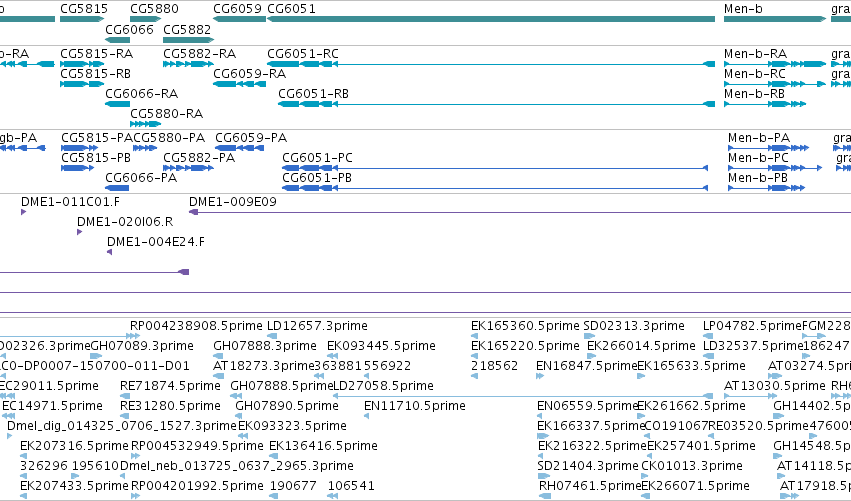
Task: Click the CG5882-RA transcript
Action: pos(189,64)
